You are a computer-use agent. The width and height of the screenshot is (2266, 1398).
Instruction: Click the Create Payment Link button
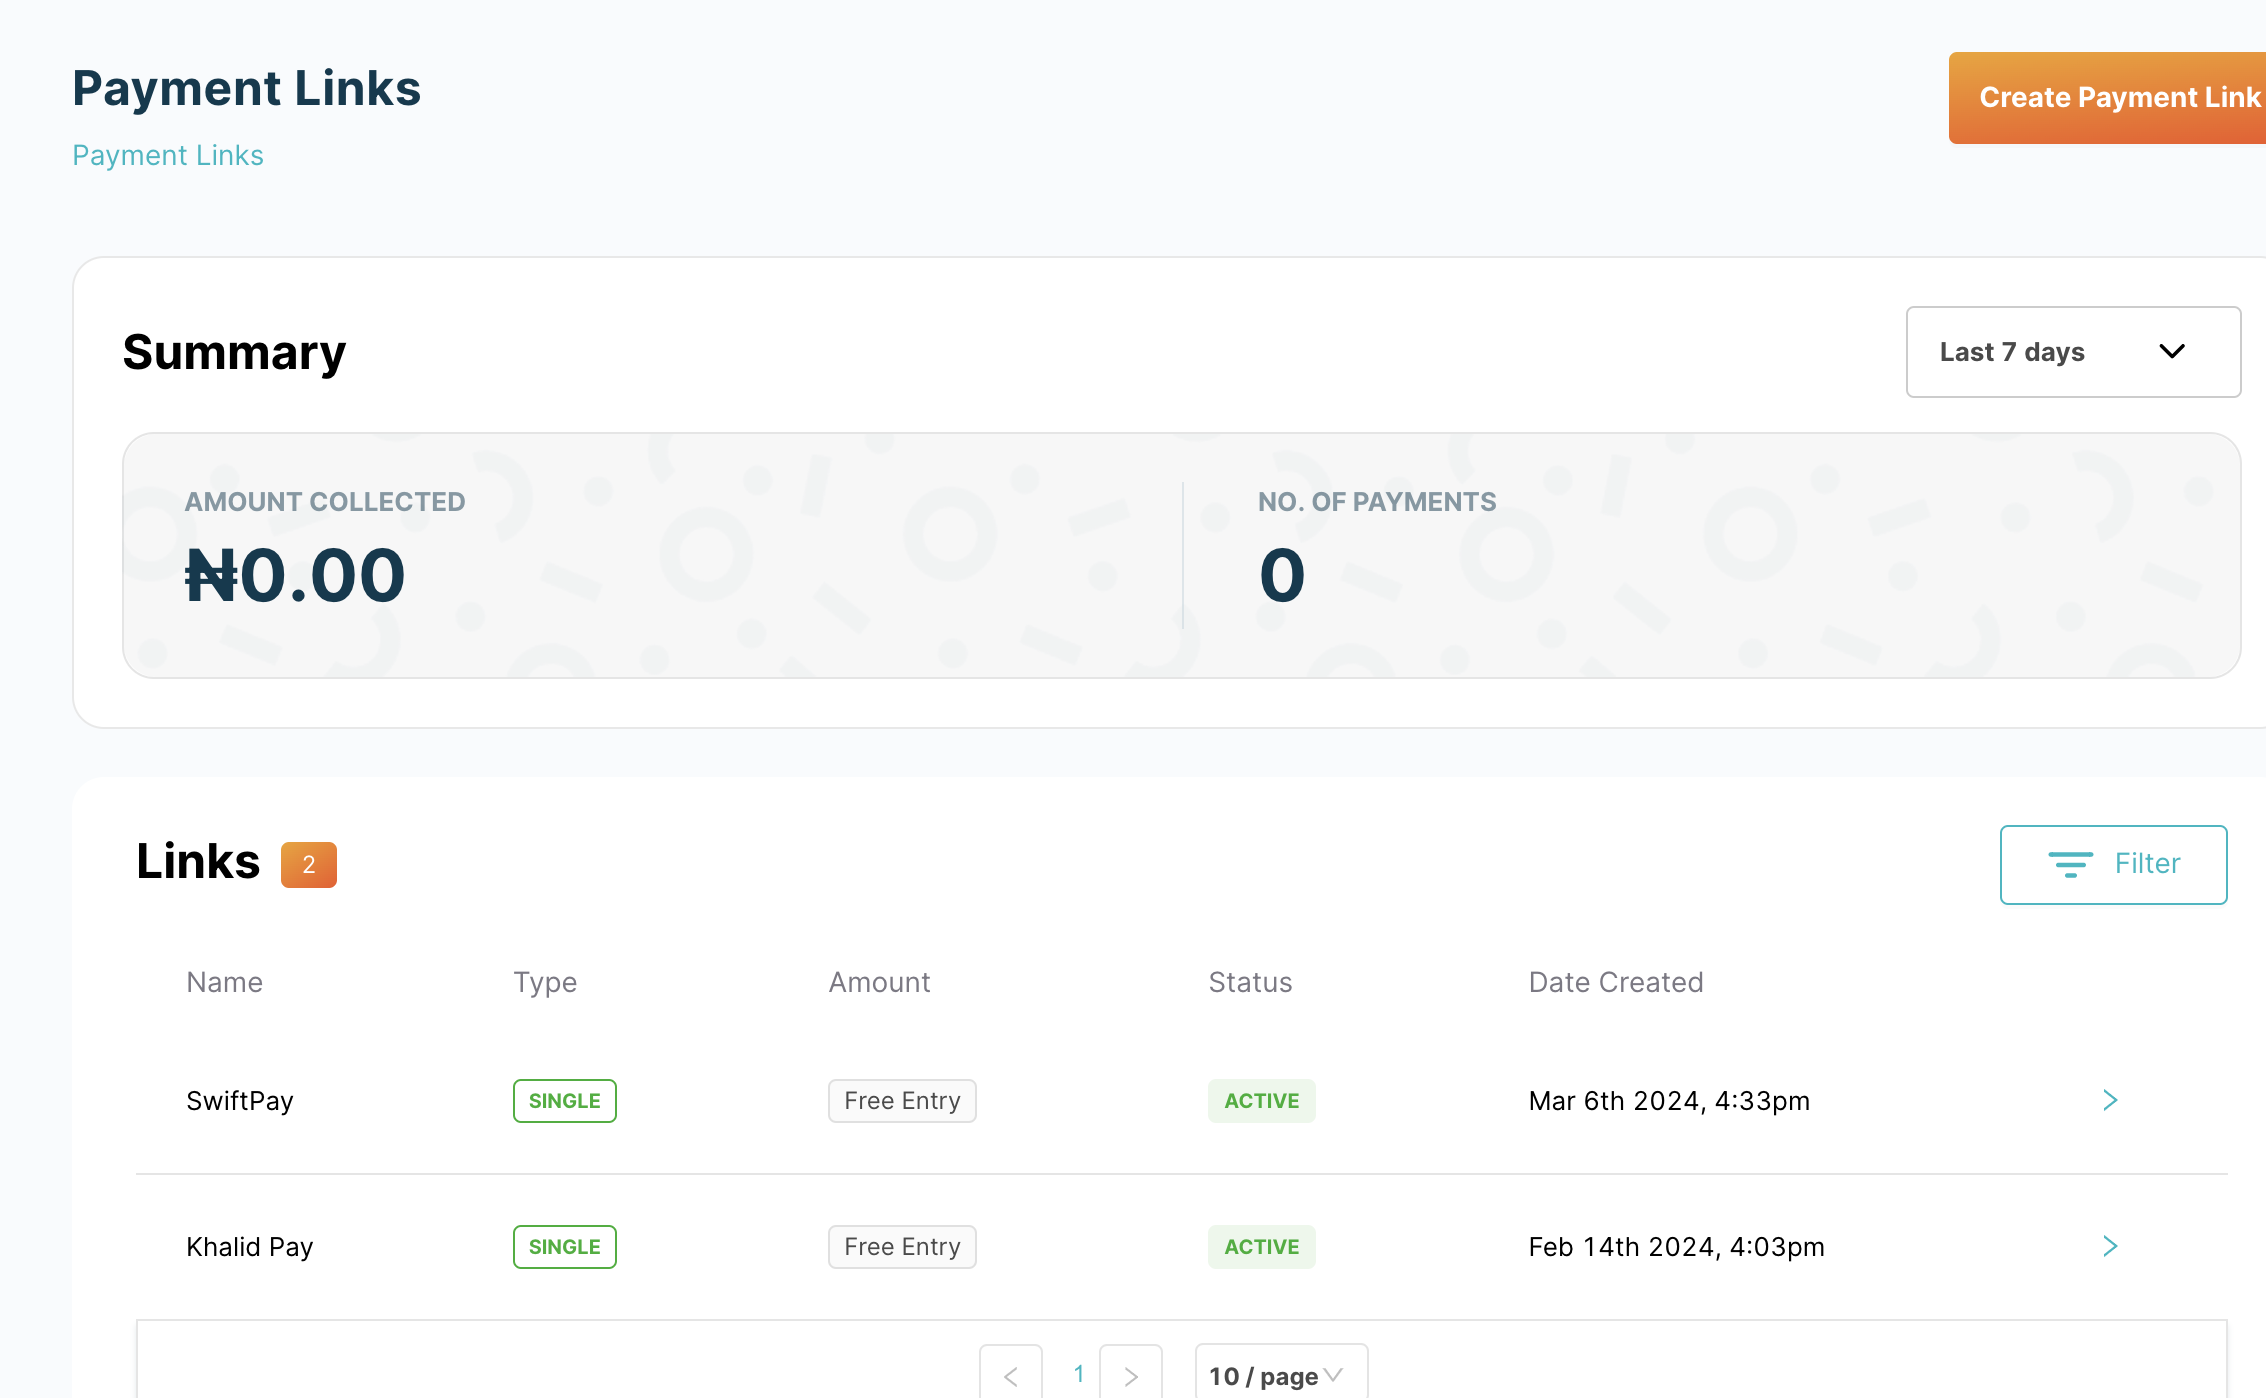tap(2110, 97)
